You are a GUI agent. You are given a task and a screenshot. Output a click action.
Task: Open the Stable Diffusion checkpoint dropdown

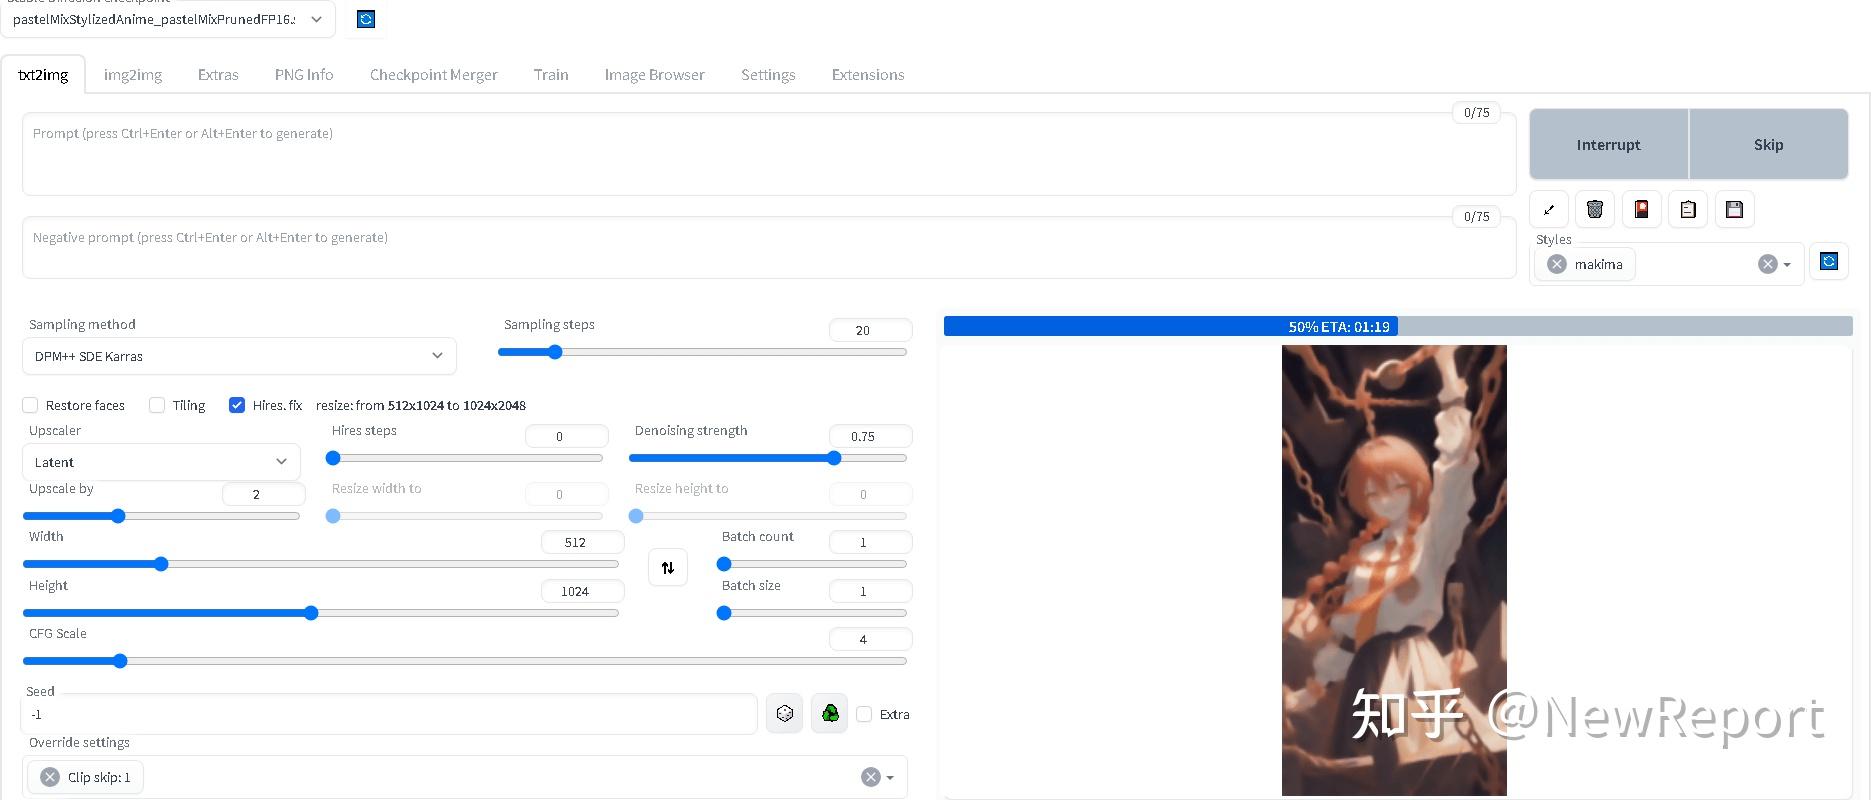click(x=168, y=19)
